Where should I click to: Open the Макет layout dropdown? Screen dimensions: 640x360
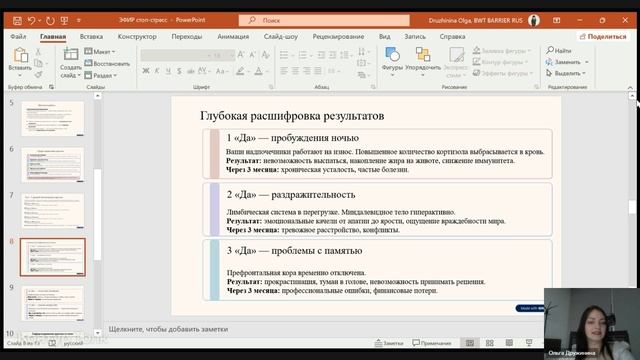pos(100,51)
